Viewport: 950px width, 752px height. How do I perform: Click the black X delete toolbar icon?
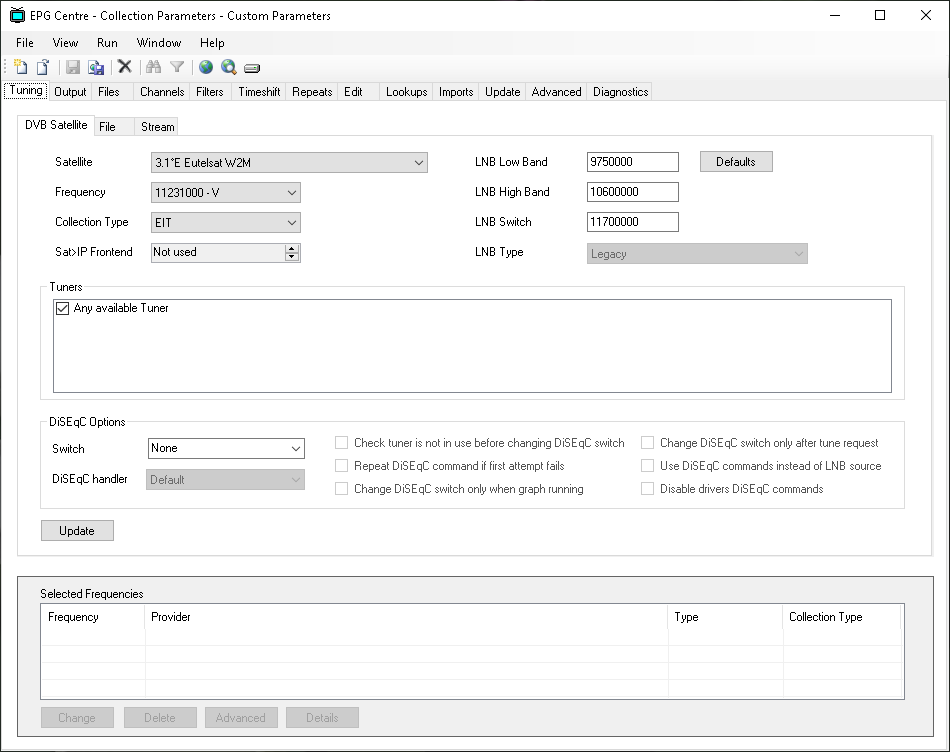tap(125, 67)
